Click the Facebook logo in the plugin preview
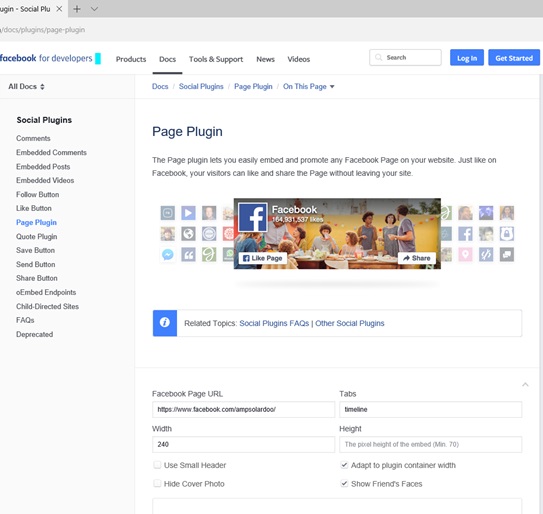 [x=252, y=217]
